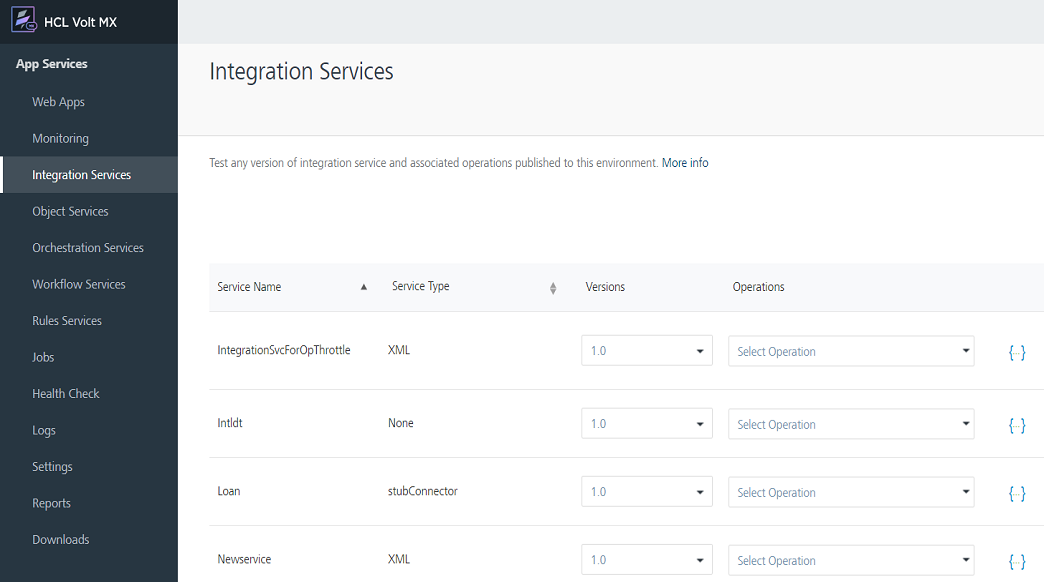This screenshot has height=582, width=1044.
Task: Click the braces icon for Newservice
Action: pos(1016,561)
